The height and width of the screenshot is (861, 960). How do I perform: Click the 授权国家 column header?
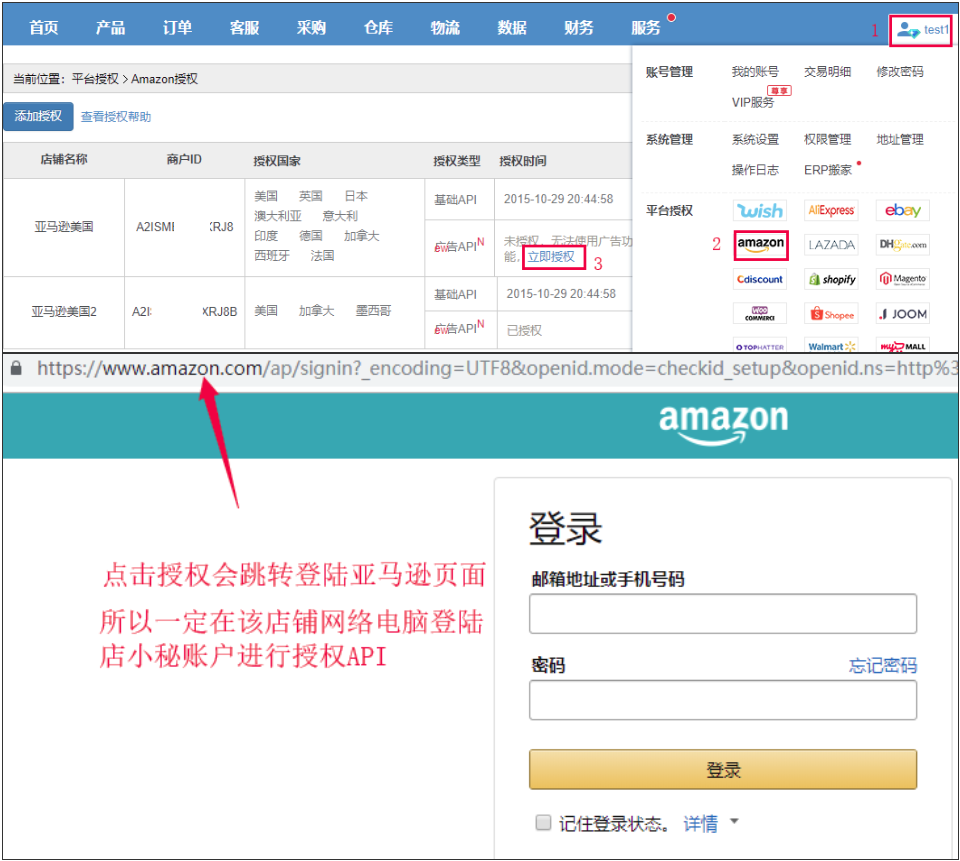[x=277, y=160]
